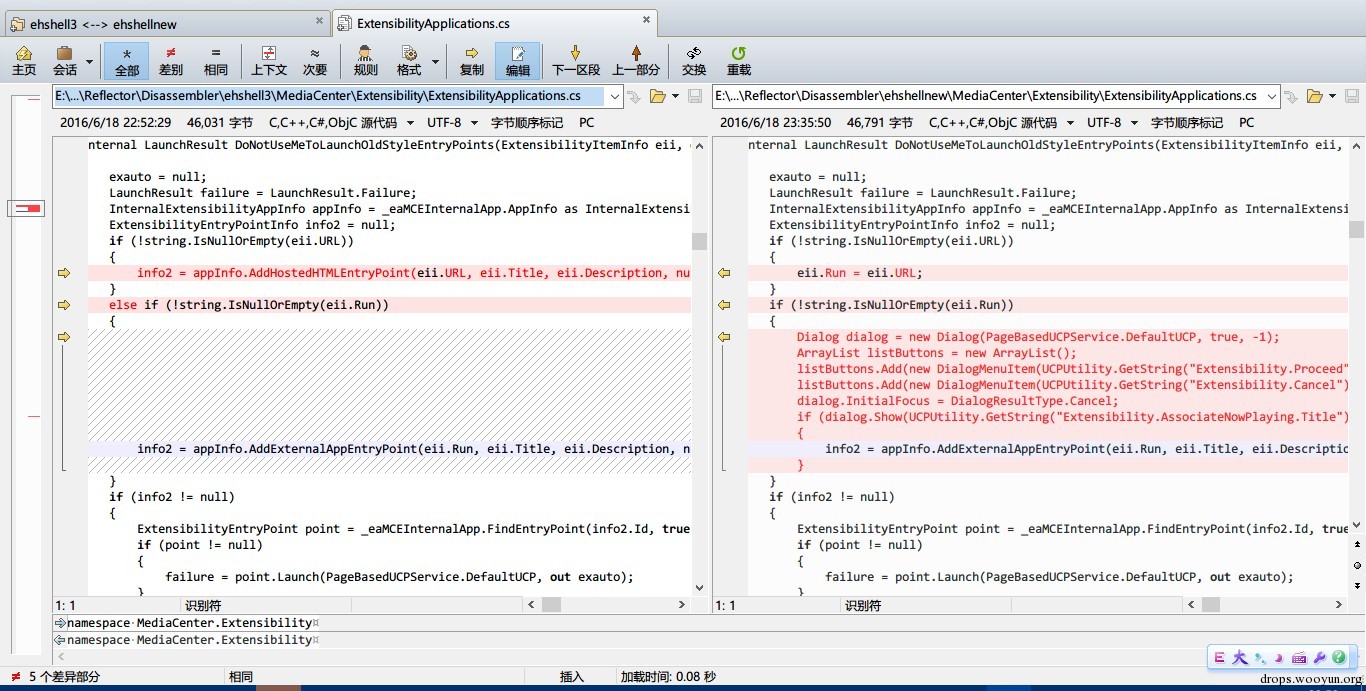Screen dimensions: 1366x691
Task: Click the 复制 (Copy) arrow icon
Action: click(471, 61)
